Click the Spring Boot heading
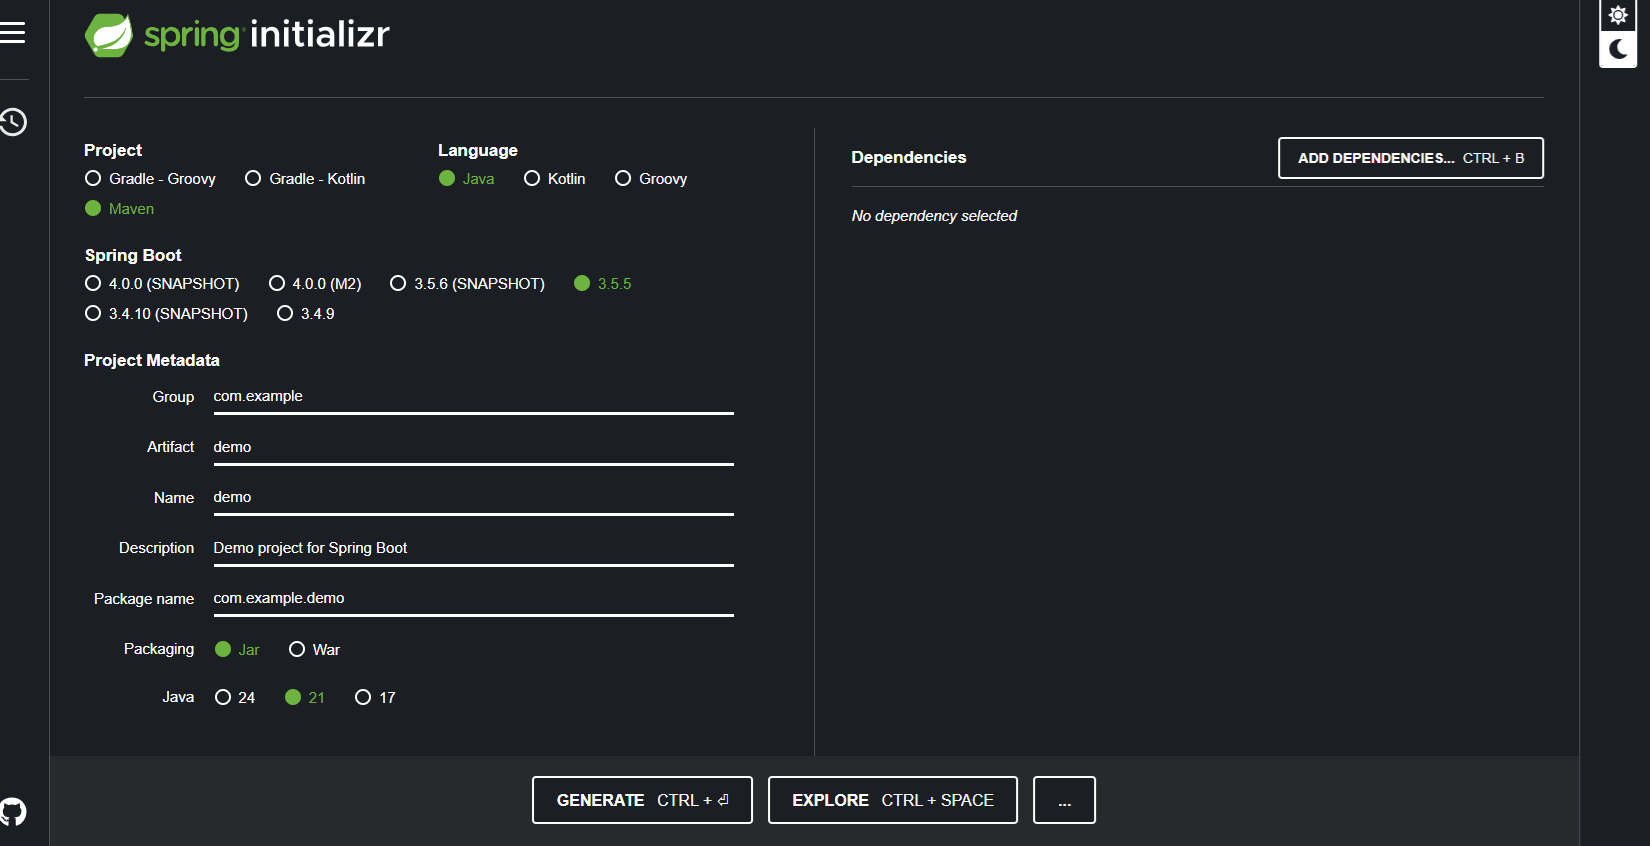This screenshot has height=846, width=1650. (133, 255)
